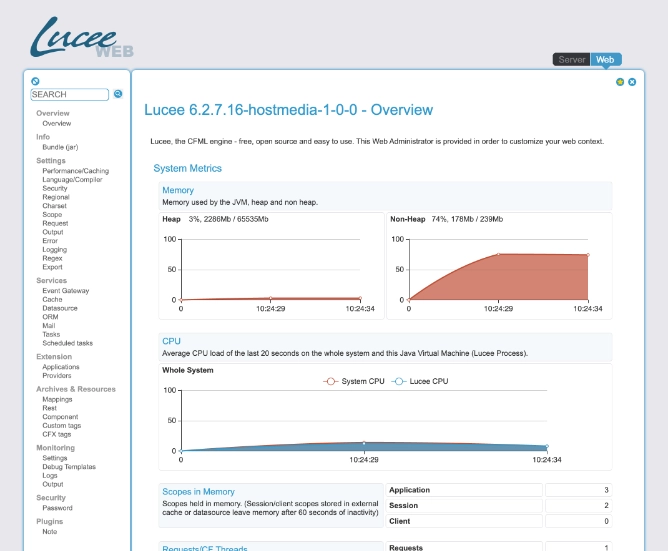Open Output under Monitoring
The height and width of the screenshot is (551, 668).
(x=53, y=484)
